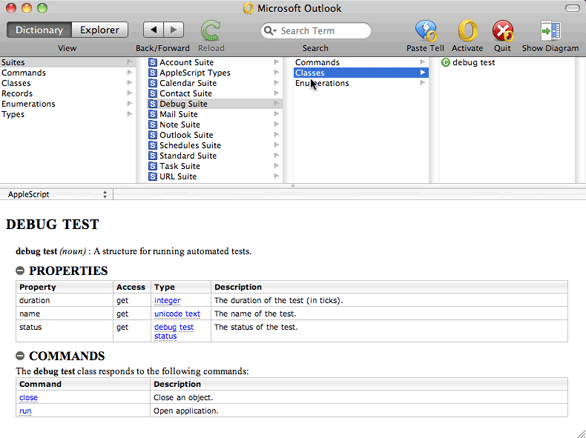Click the URL Suite S icon
The width and height of the screenshot is (586, 438).
tap(152, 176)
